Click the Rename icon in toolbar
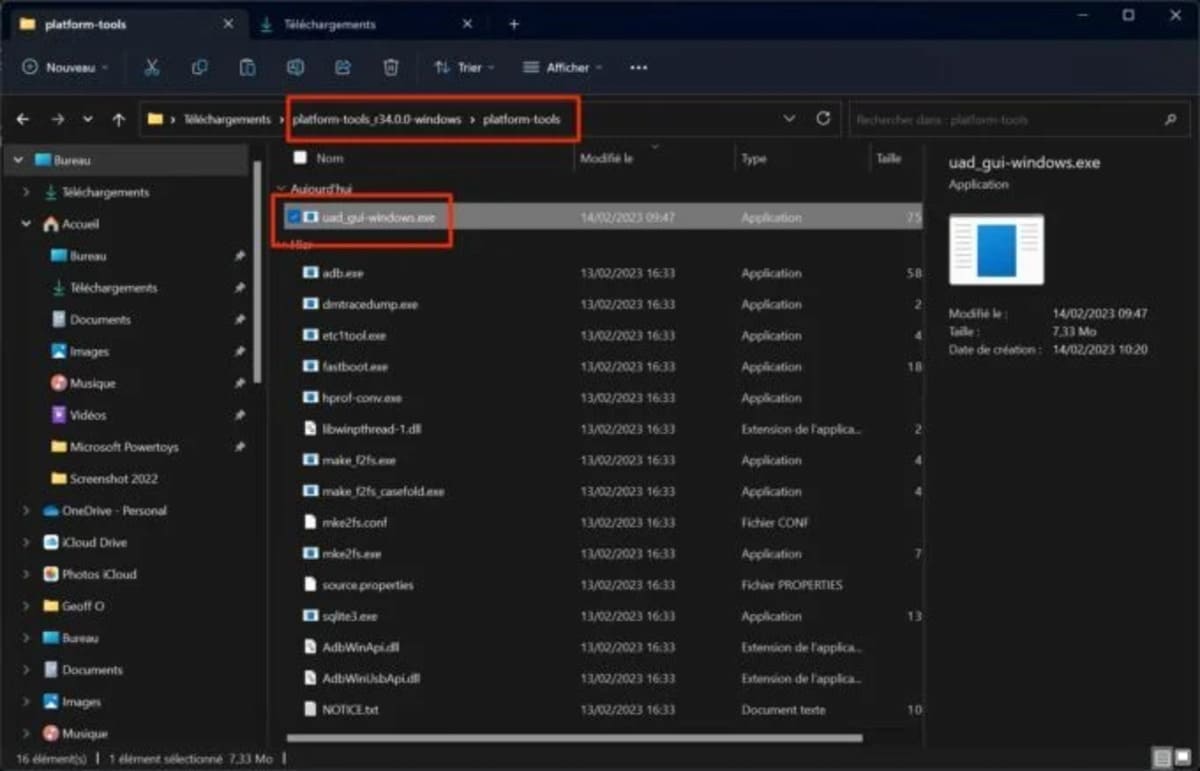Screen dimensions: 1200x771 [295, 67]
